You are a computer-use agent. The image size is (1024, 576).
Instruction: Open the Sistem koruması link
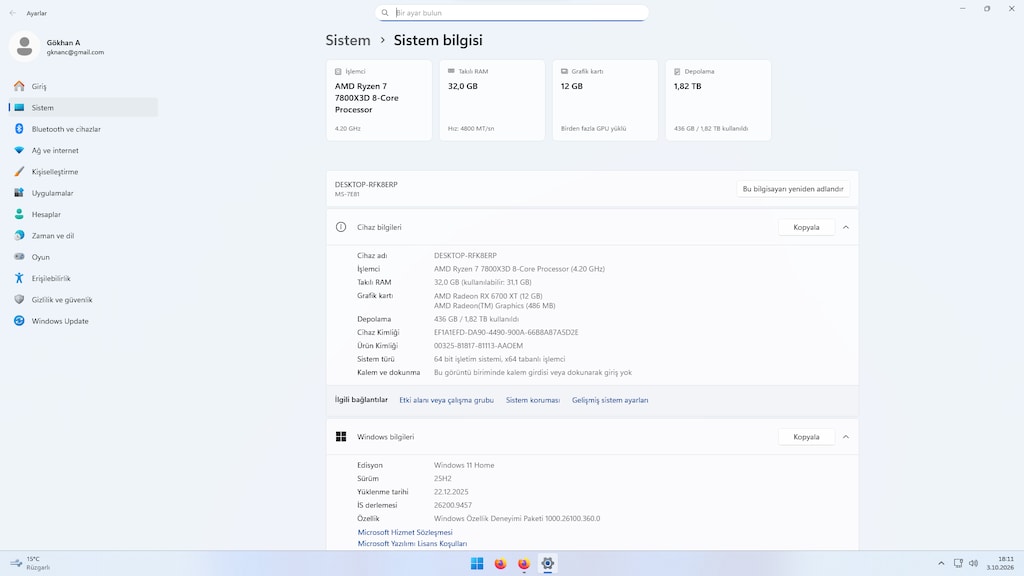point(533,400)
